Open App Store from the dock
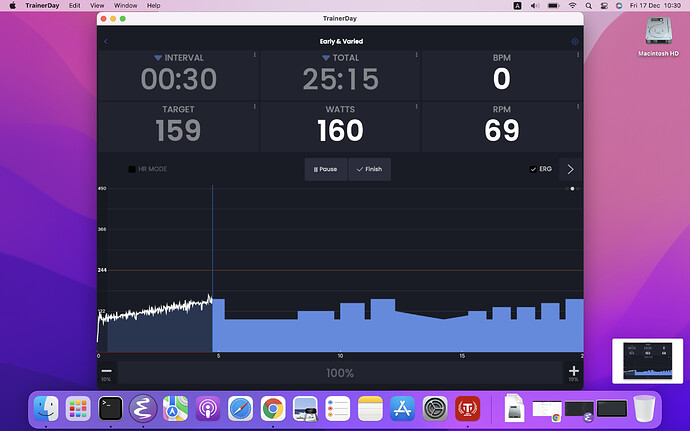 tap(403, 409)
